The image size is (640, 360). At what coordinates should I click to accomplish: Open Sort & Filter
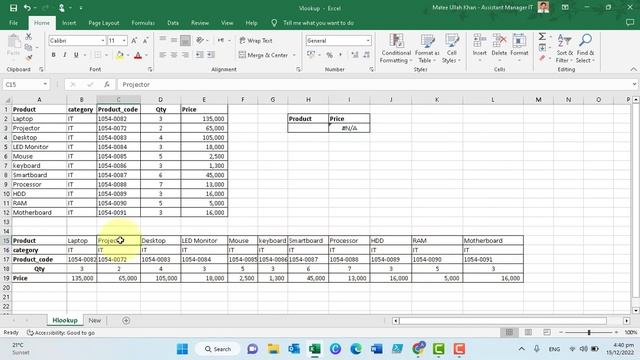pyautogui.click(x=564, y=48)
